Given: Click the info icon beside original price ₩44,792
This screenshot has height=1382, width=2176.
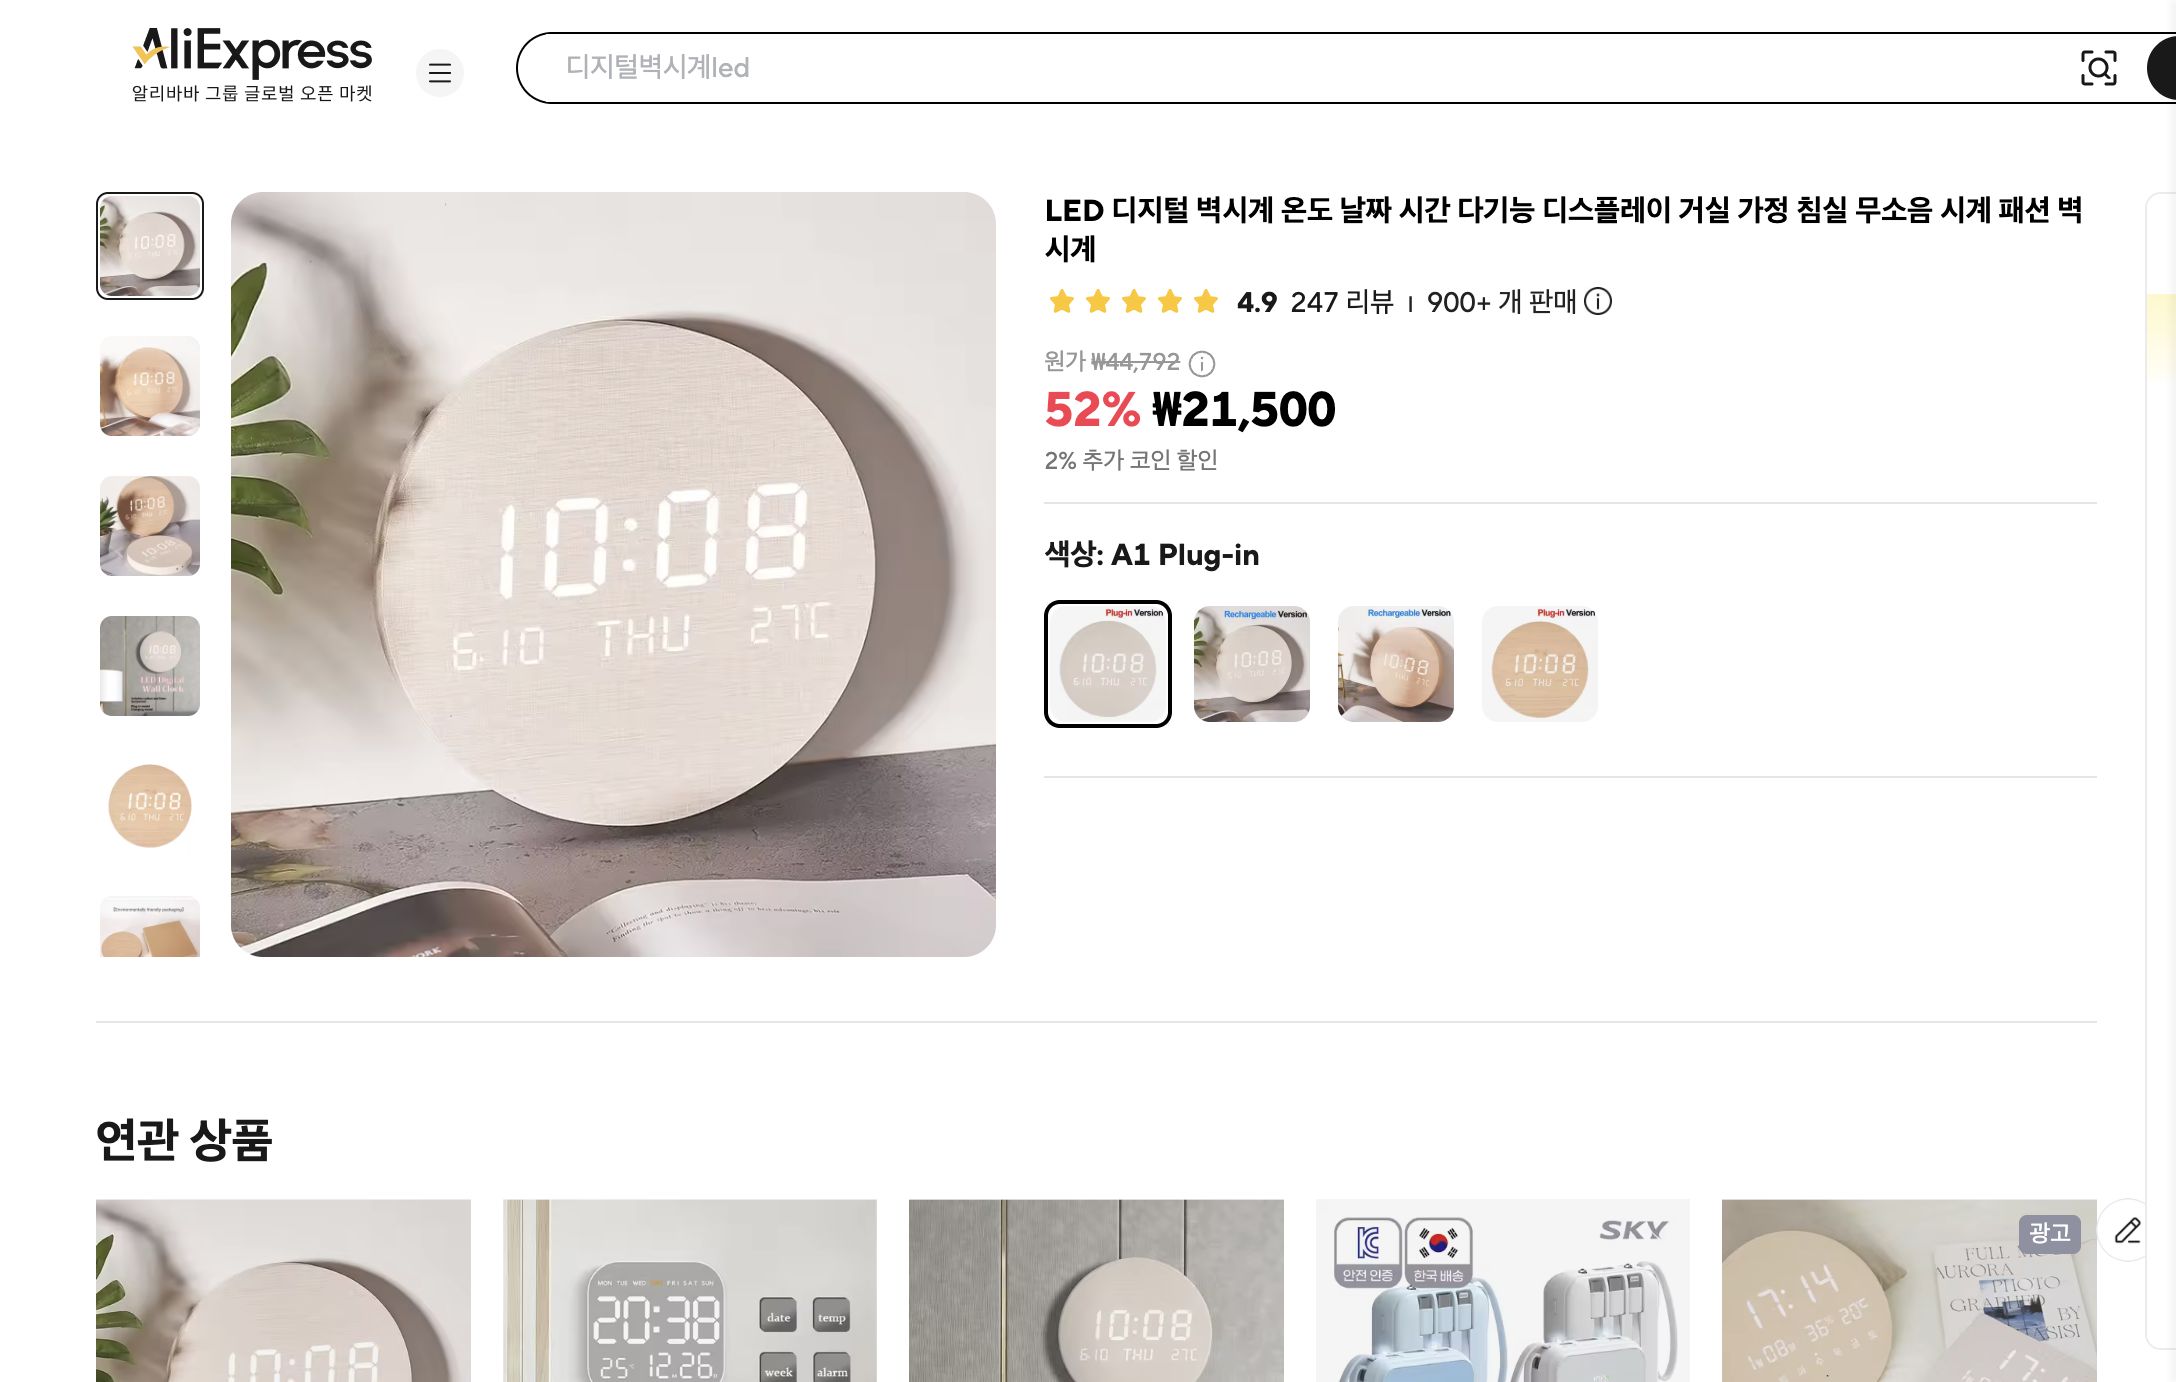Looking at the screenshot, I should 1201,364.
